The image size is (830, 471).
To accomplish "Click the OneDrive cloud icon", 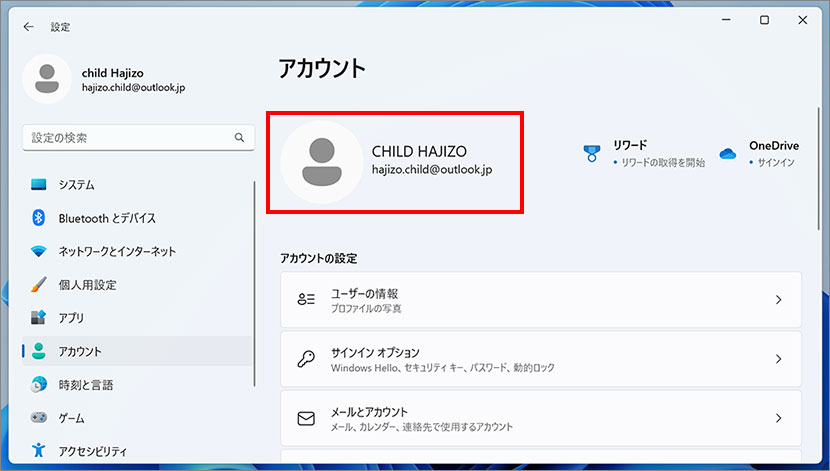I will tap(728, 154).
